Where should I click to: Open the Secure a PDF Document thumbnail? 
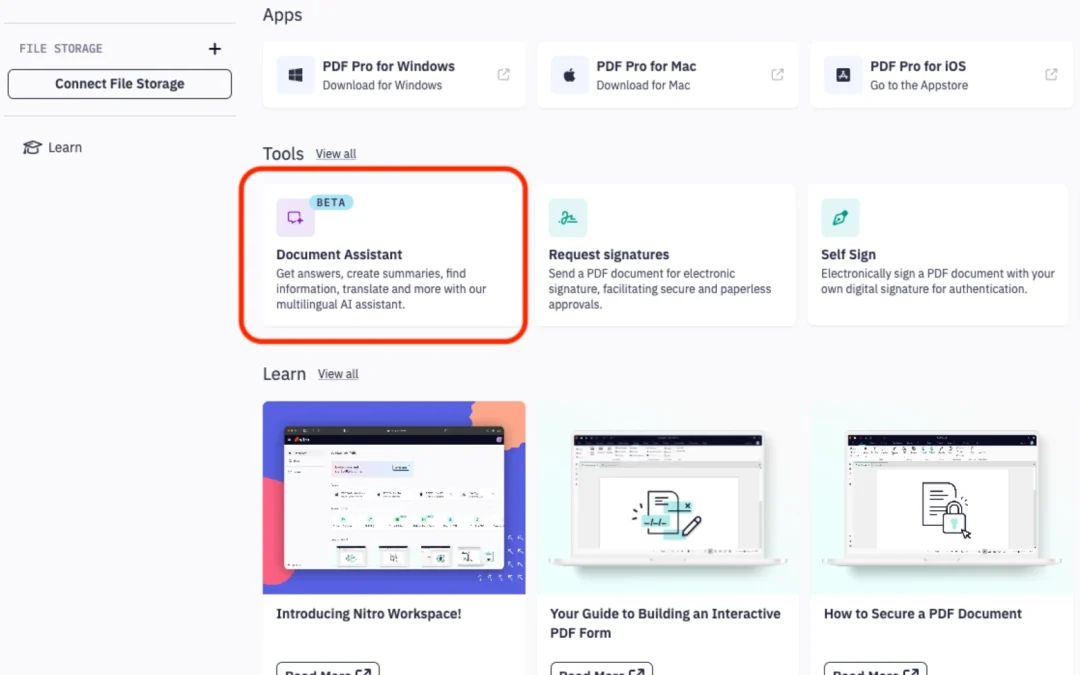coord(942,497)
